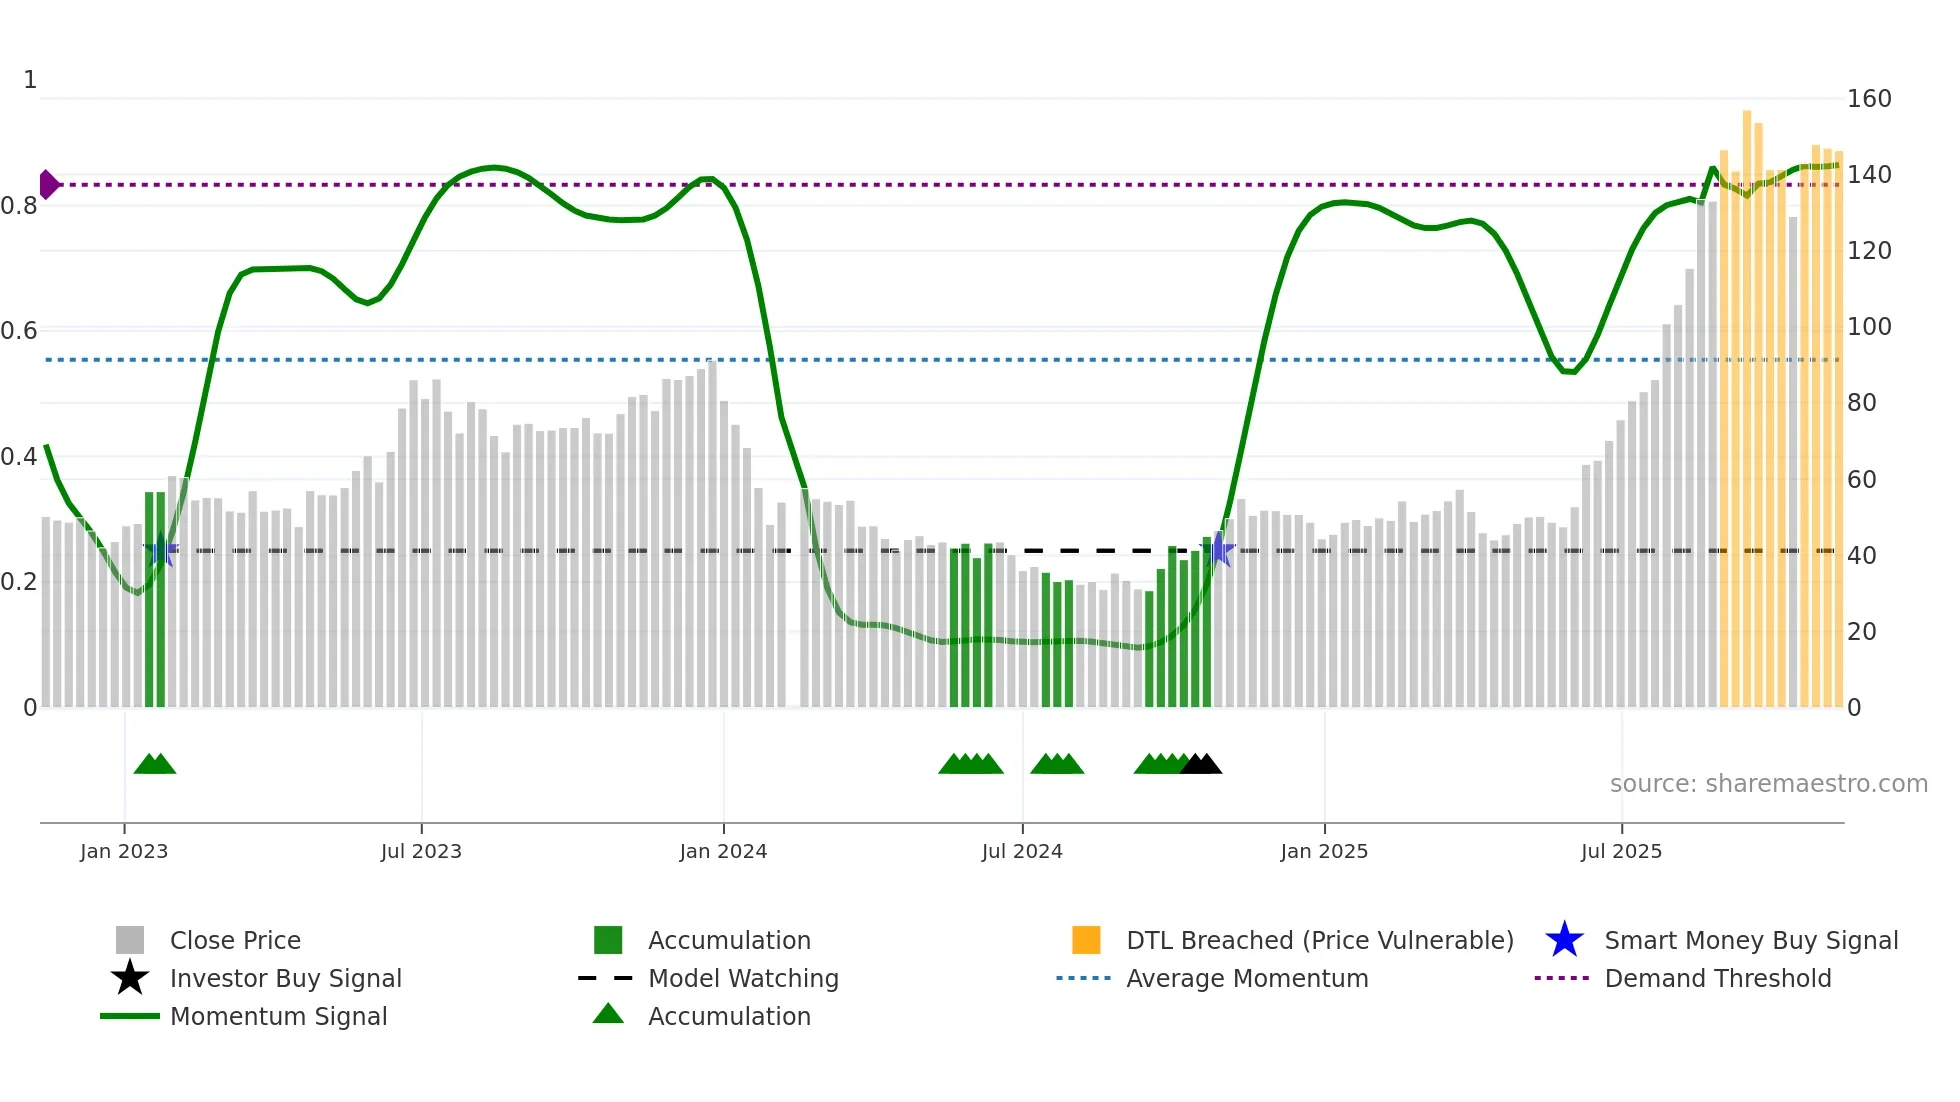Click the green triangle markers near January 2023

pos(155,764)
